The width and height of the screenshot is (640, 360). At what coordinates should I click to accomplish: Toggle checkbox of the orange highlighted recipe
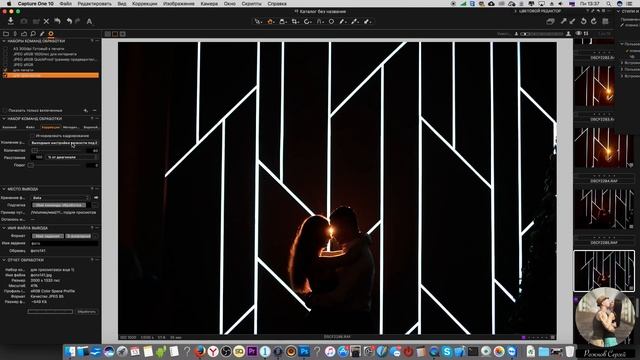5,75
